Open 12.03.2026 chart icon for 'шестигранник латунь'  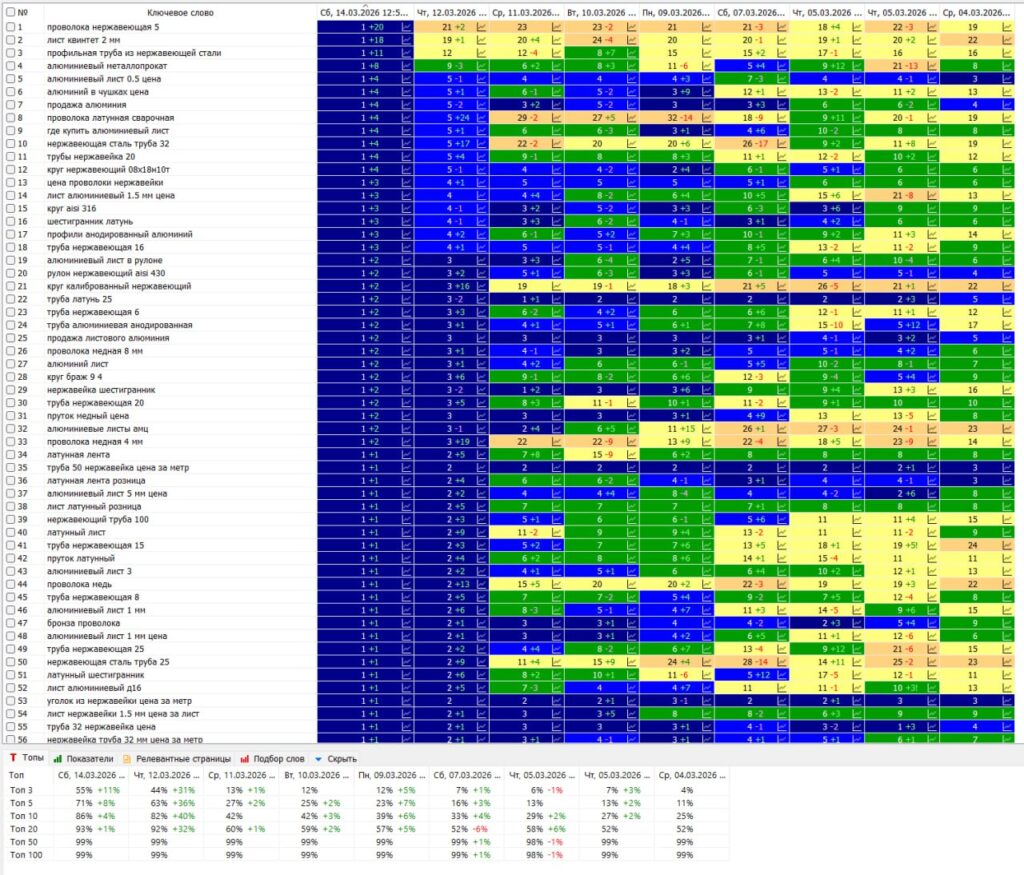pyautogui.click(x=481, y=221)
